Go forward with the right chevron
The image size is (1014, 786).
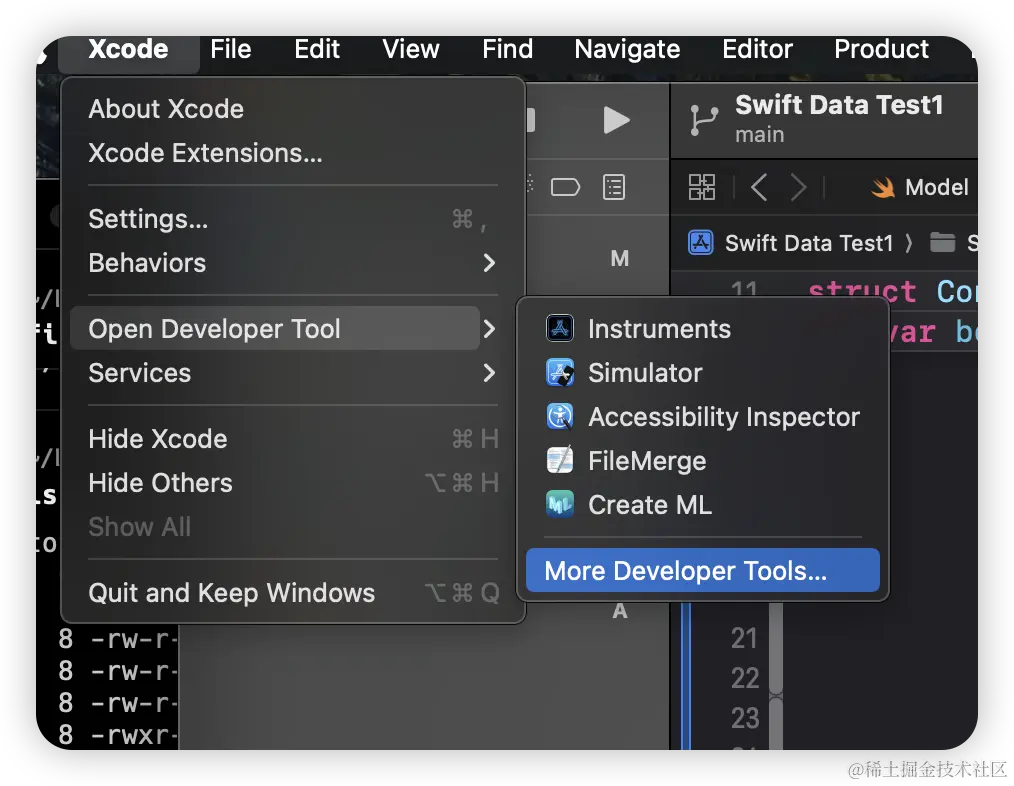point(799,188)
